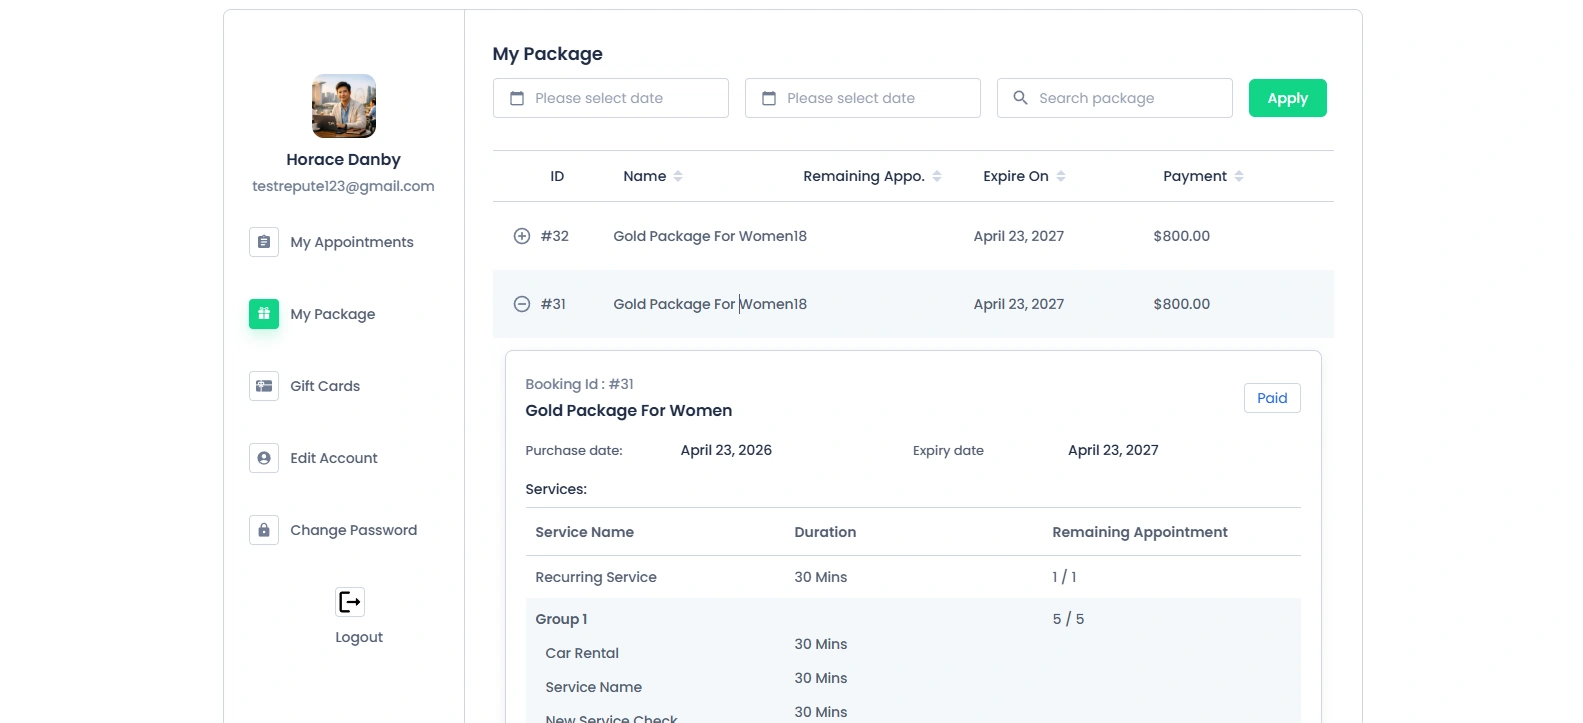This screenshot has height=723, width=1583.
Task: Click Remaining Appointment column header
Action: pos(1140,532)
